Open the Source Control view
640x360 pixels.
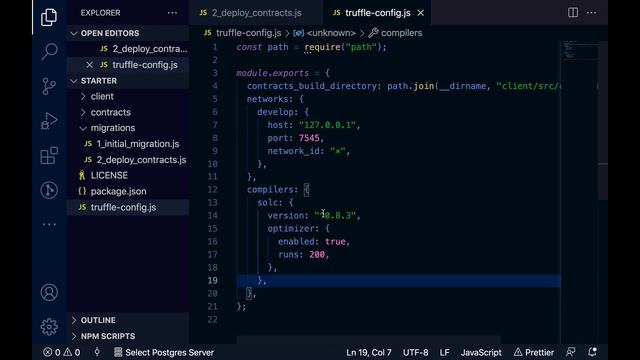click(49, 86)
